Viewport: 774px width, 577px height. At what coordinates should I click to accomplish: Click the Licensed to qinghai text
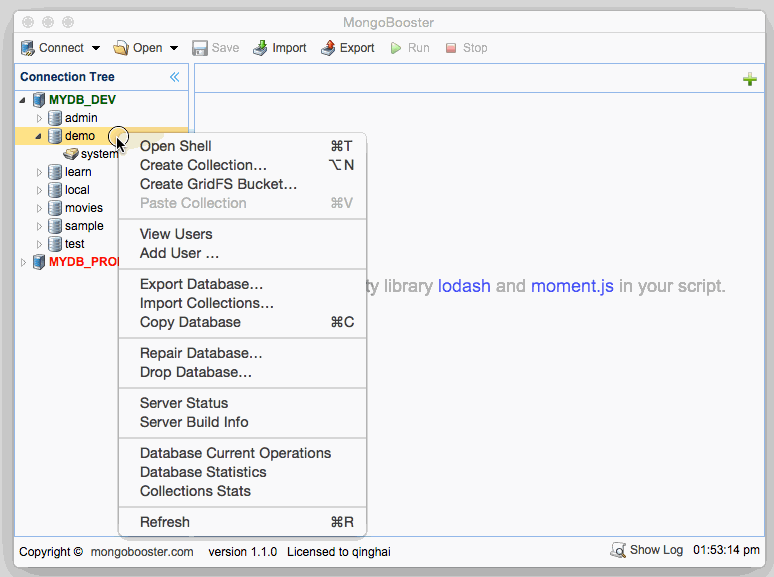(x=339, y=552)
